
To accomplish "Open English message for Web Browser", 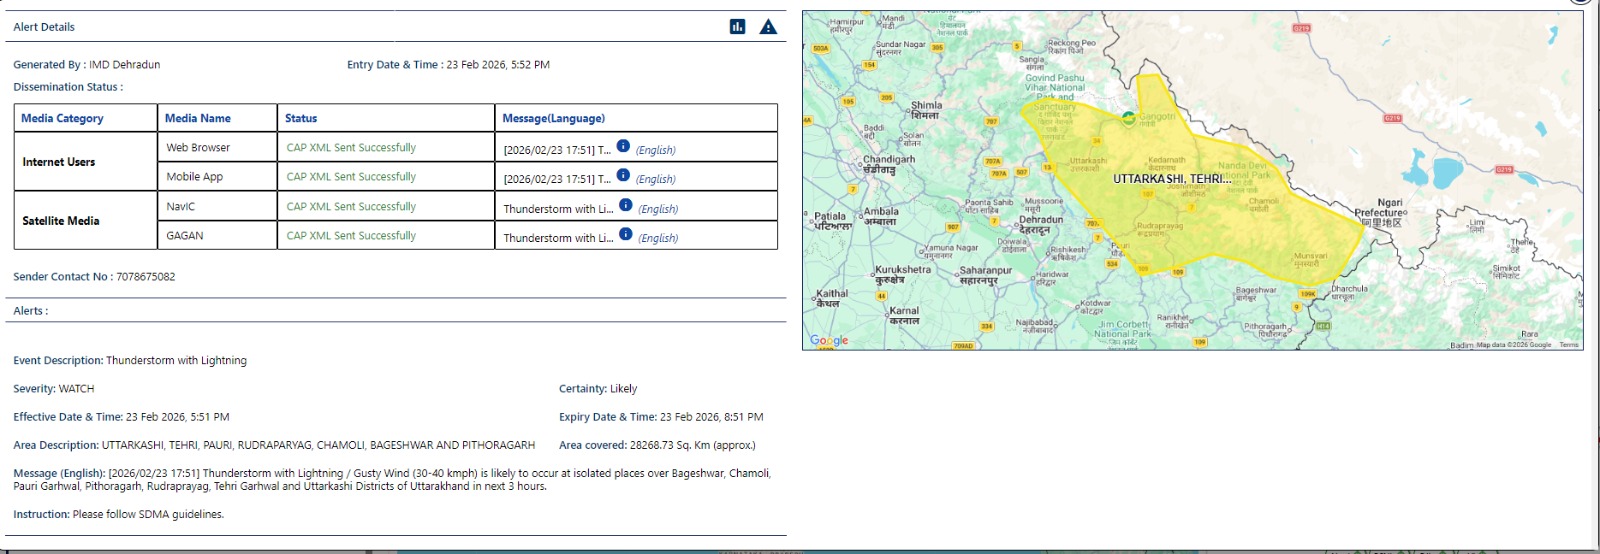I will 656,150.
